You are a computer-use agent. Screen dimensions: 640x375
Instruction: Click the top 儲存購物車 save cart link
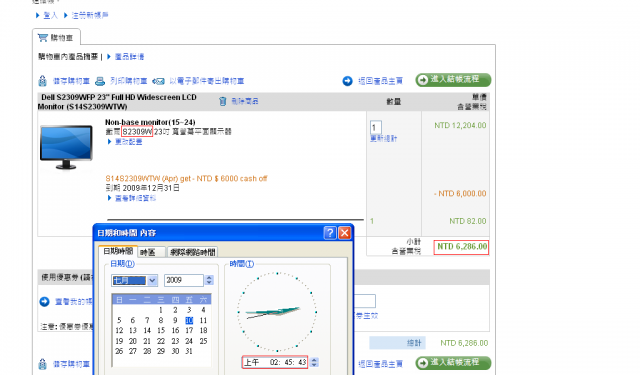[x=71, y=81]
